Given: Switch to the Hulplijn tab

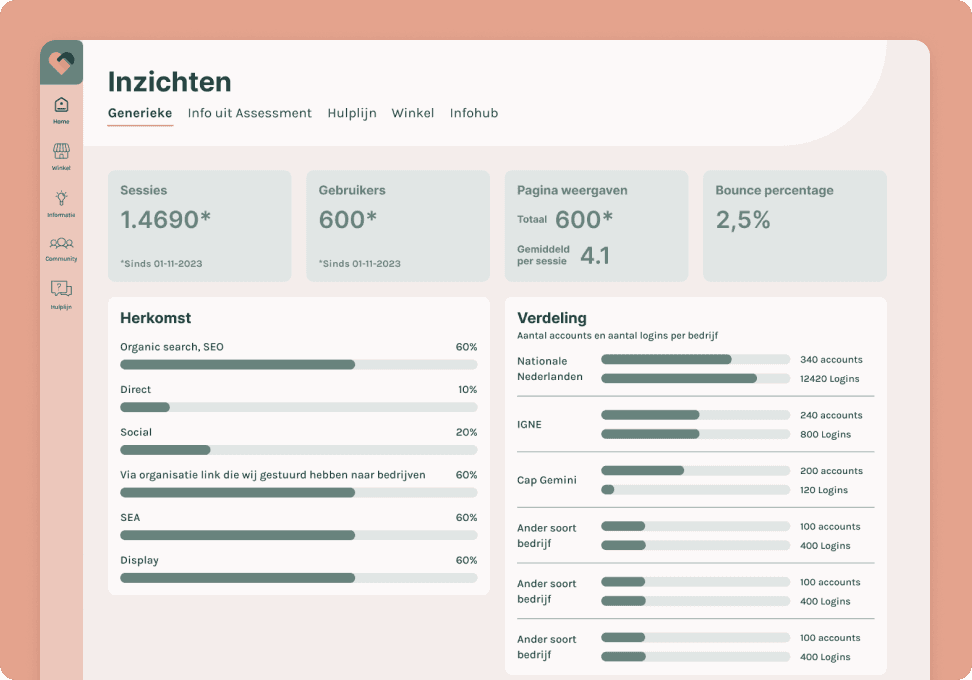Looking at the screenshot, I should click(x=351, y=113).
